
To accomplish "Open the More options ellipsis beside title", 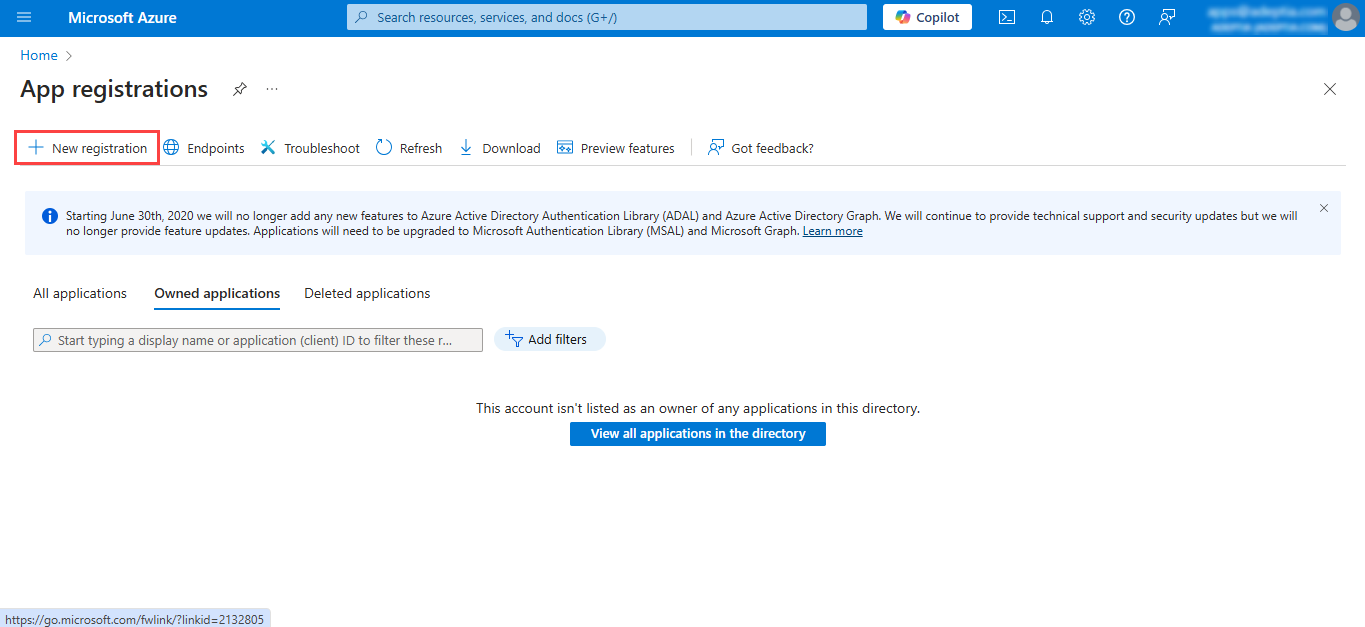I will pyautogui.click(x=272, y=89).
